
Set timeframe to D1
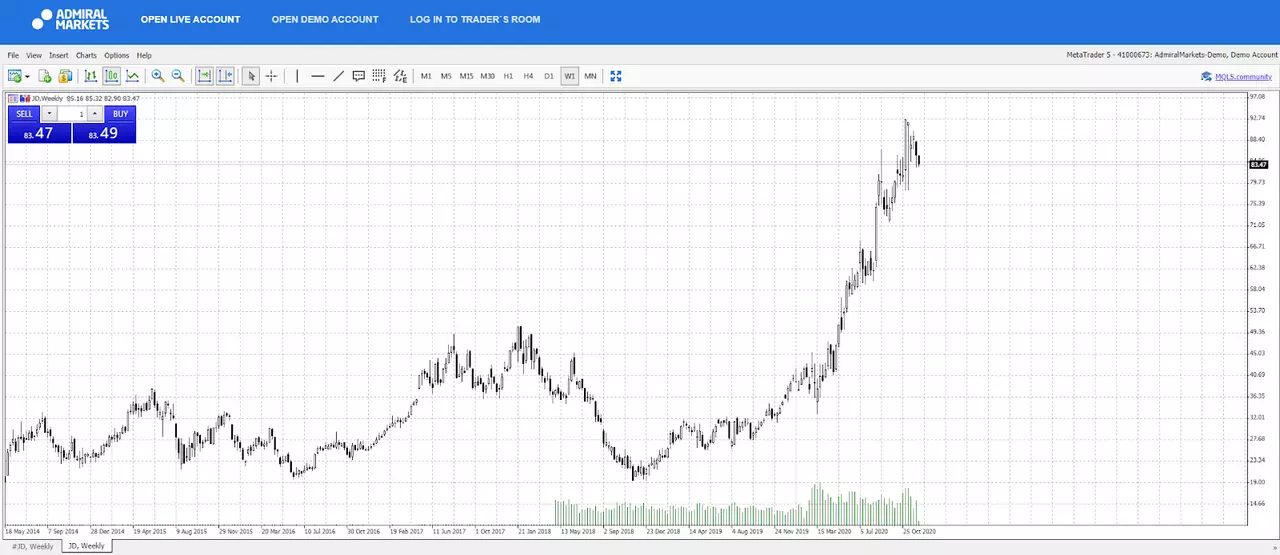(549, 76)
